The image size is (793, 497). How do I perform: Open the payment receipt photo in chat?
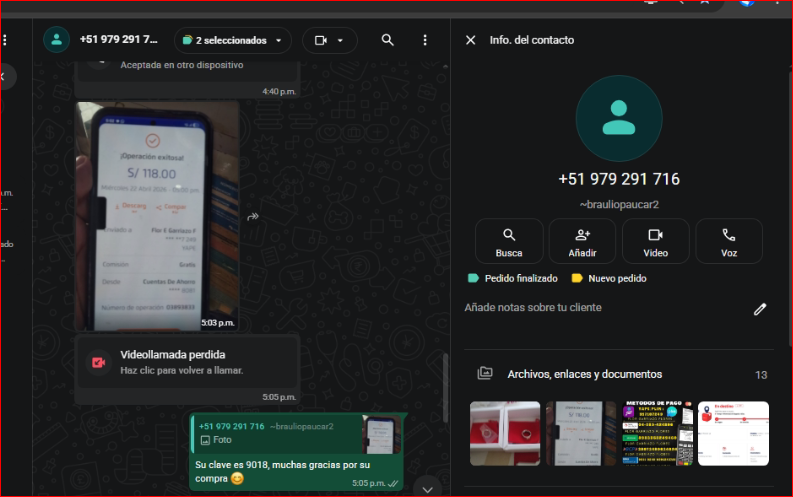pyautogui.click(x=157, y=215)
